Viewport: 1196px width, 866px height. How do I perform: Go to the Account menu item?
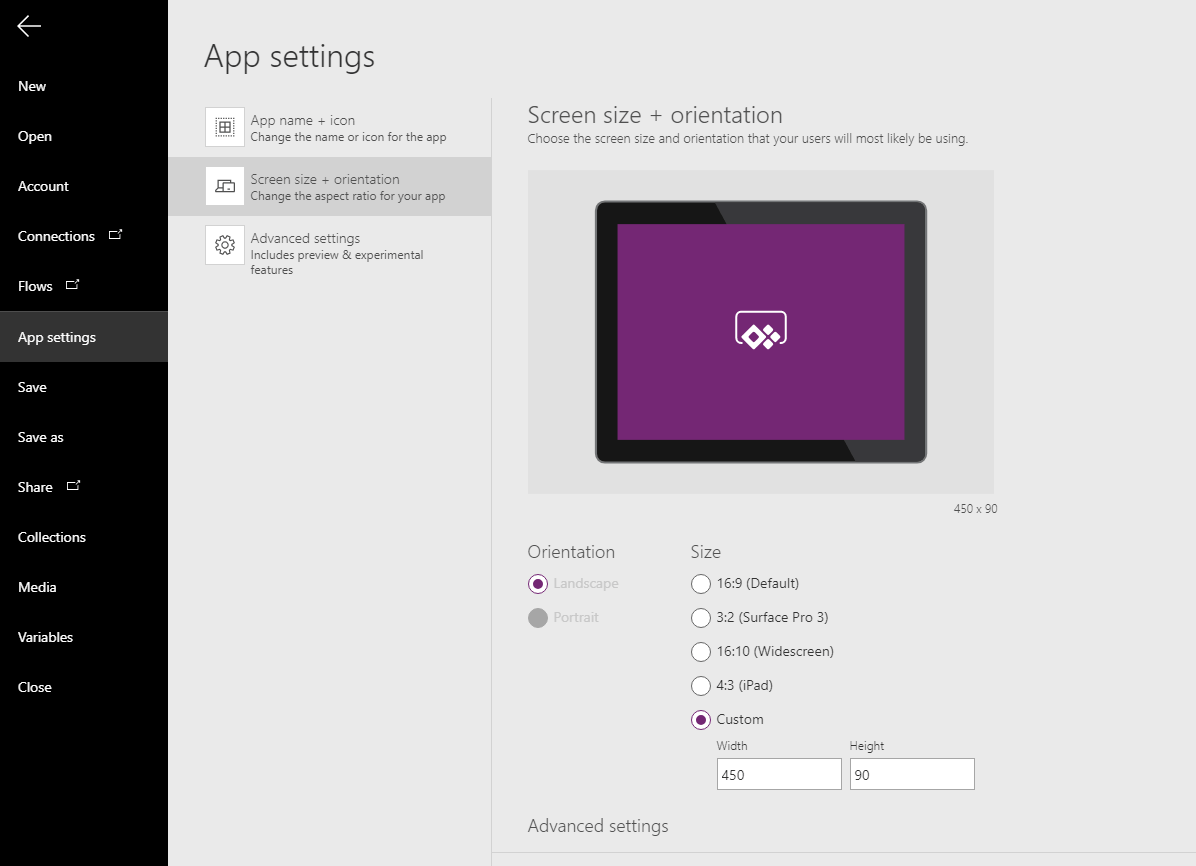84,186
